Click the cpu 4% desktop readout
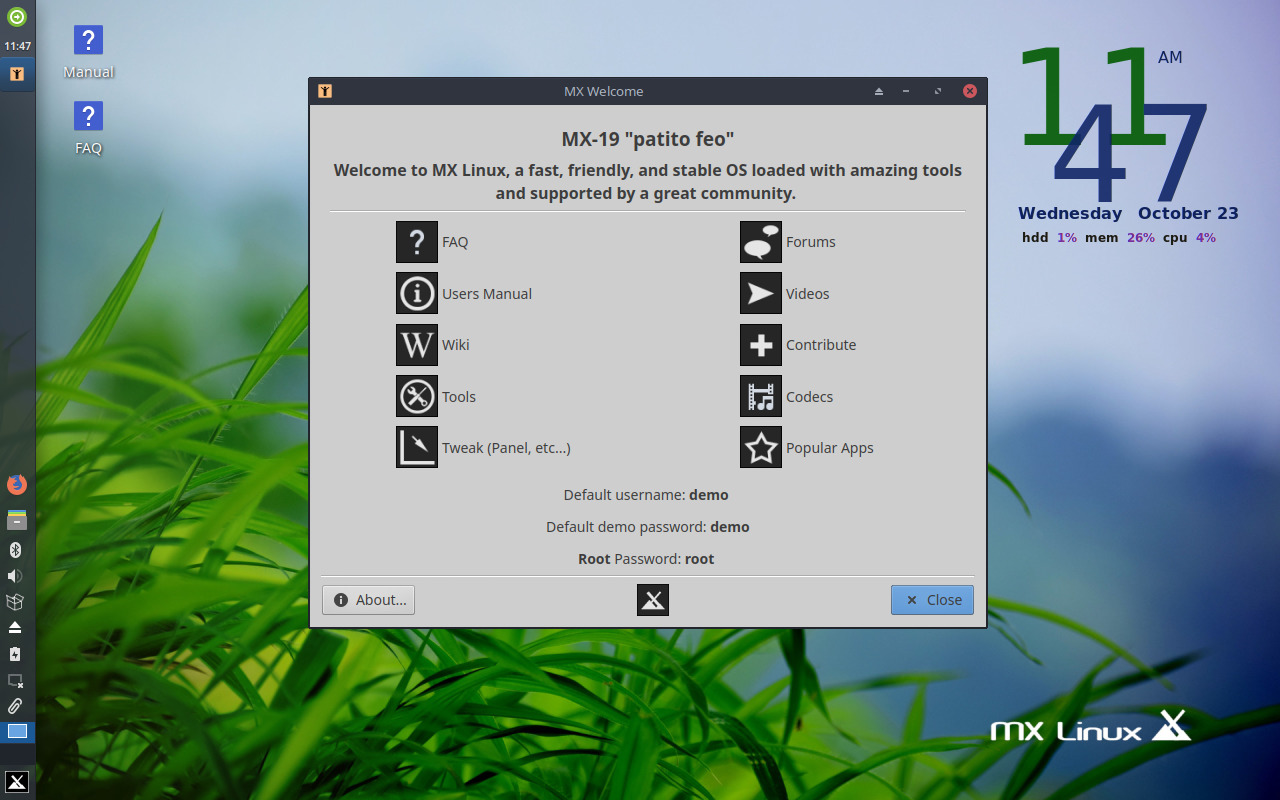This screenshot has height=800, width=1280. 1189,238
